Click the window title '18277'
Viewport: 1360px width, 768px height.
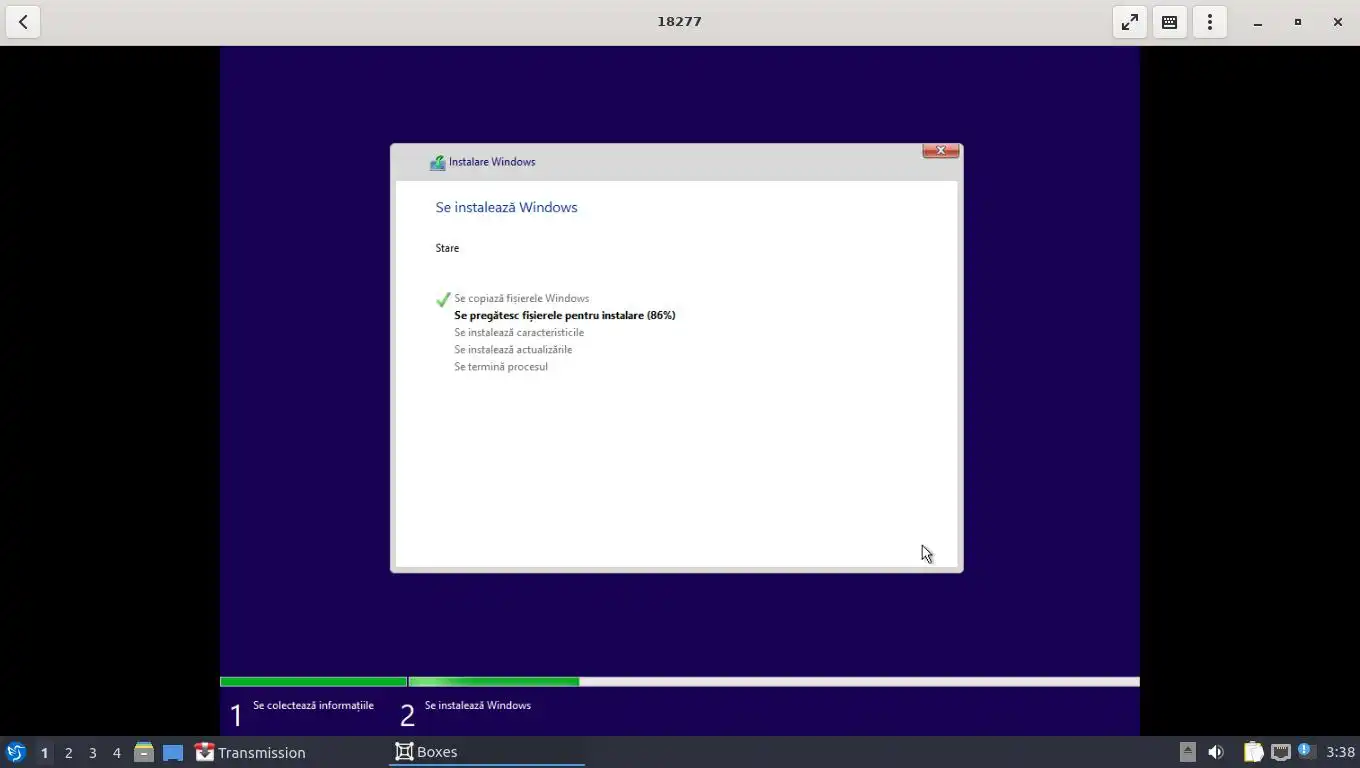point(679,21)
